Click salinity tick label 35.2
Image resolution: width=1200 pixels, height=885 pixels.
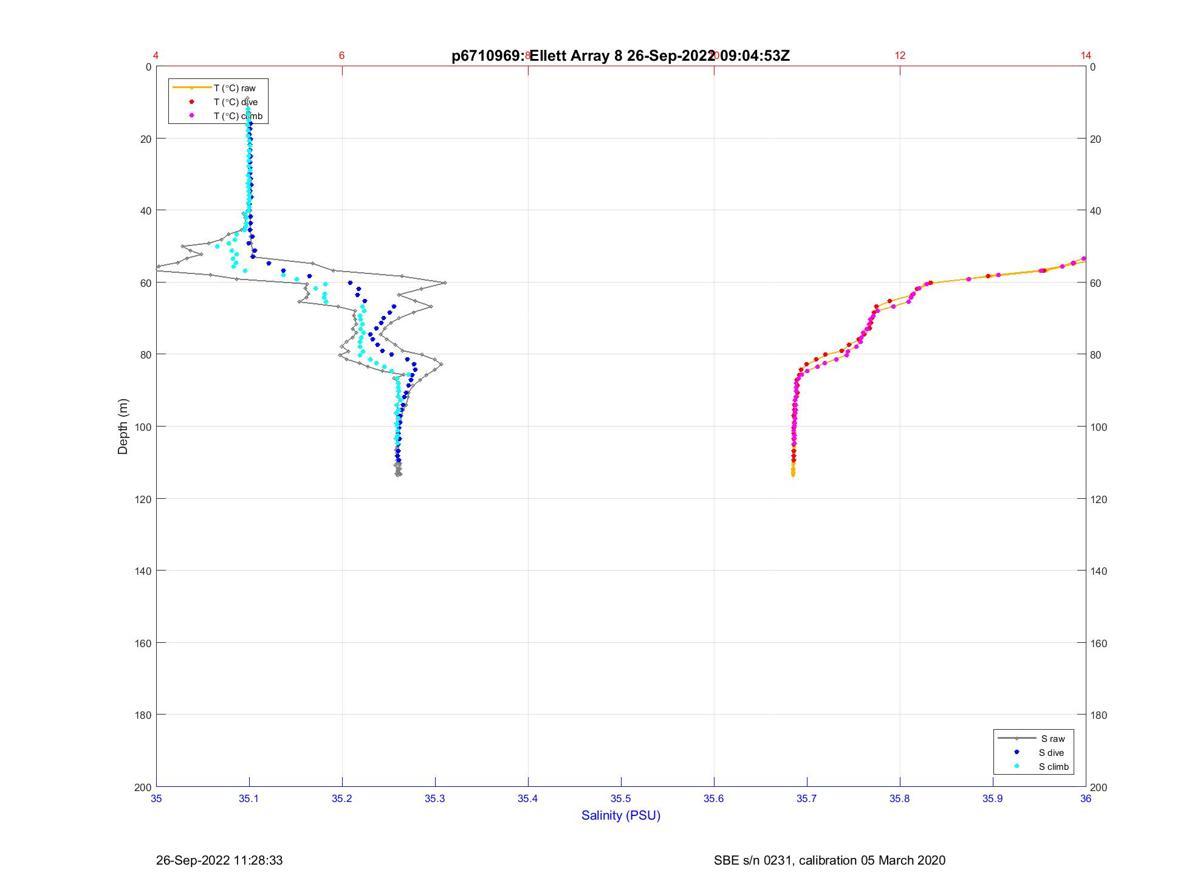click(x=342, y=799)
